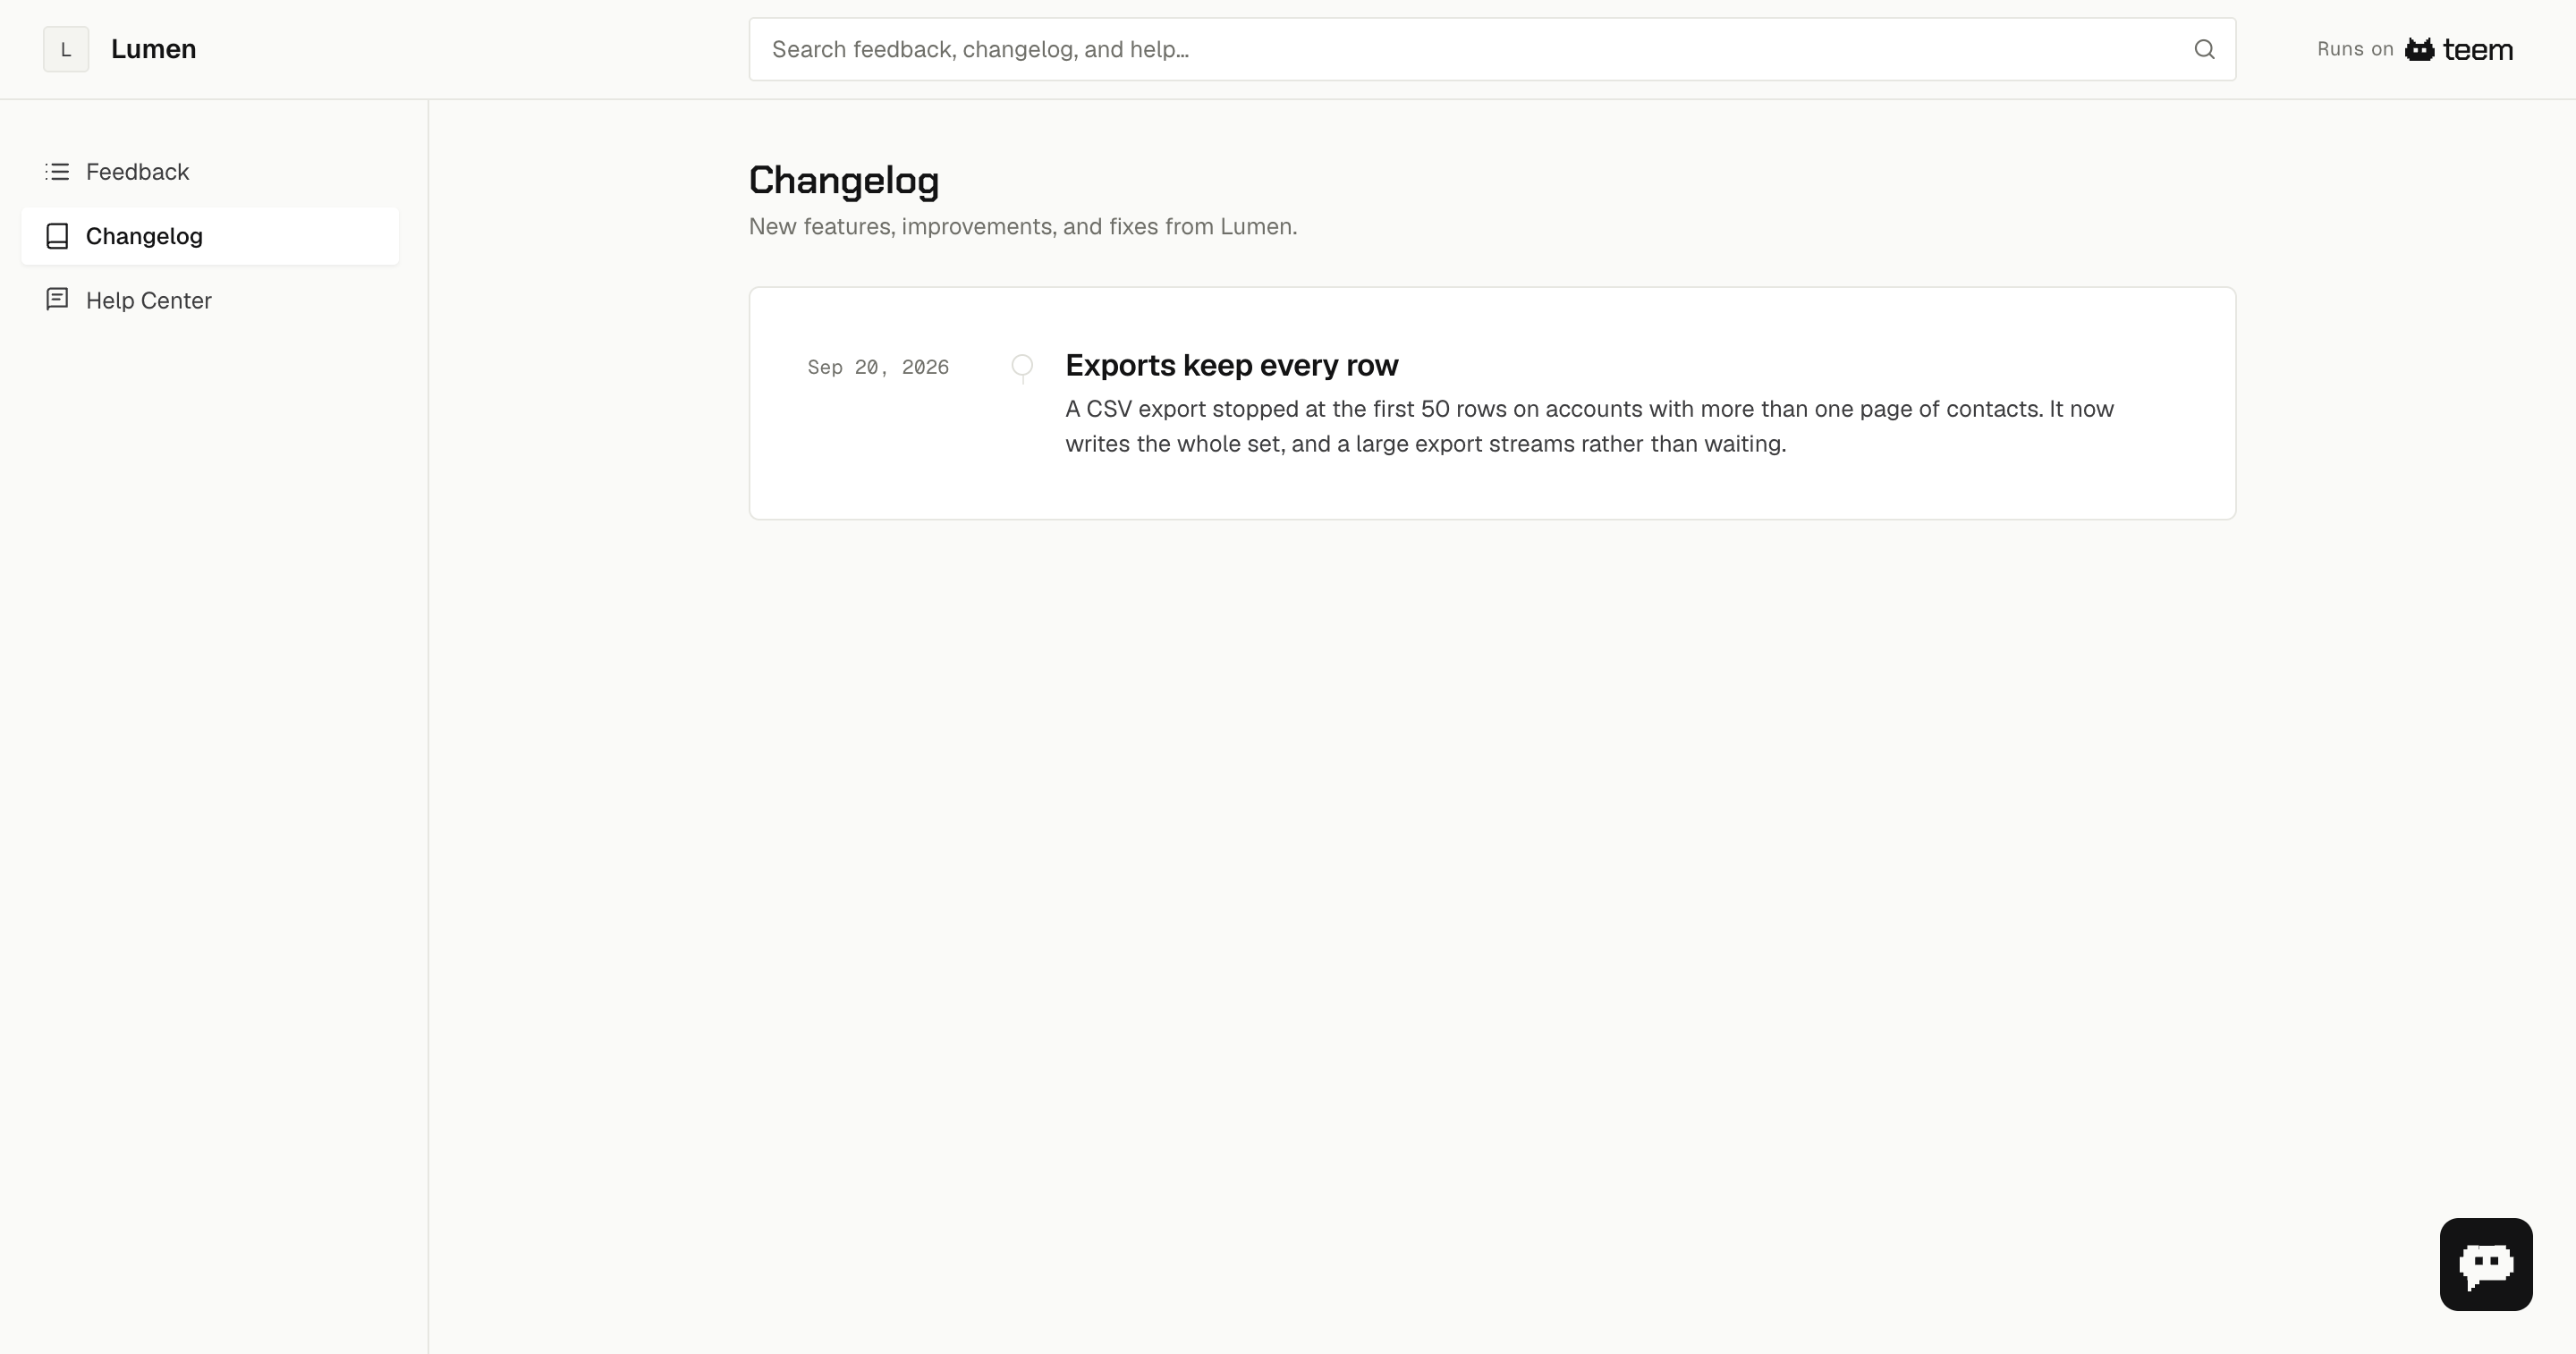The image size is (2576, 1354).
Task: Click the "Sep 20, 2026" date
Action: click(x=878, y=367)
